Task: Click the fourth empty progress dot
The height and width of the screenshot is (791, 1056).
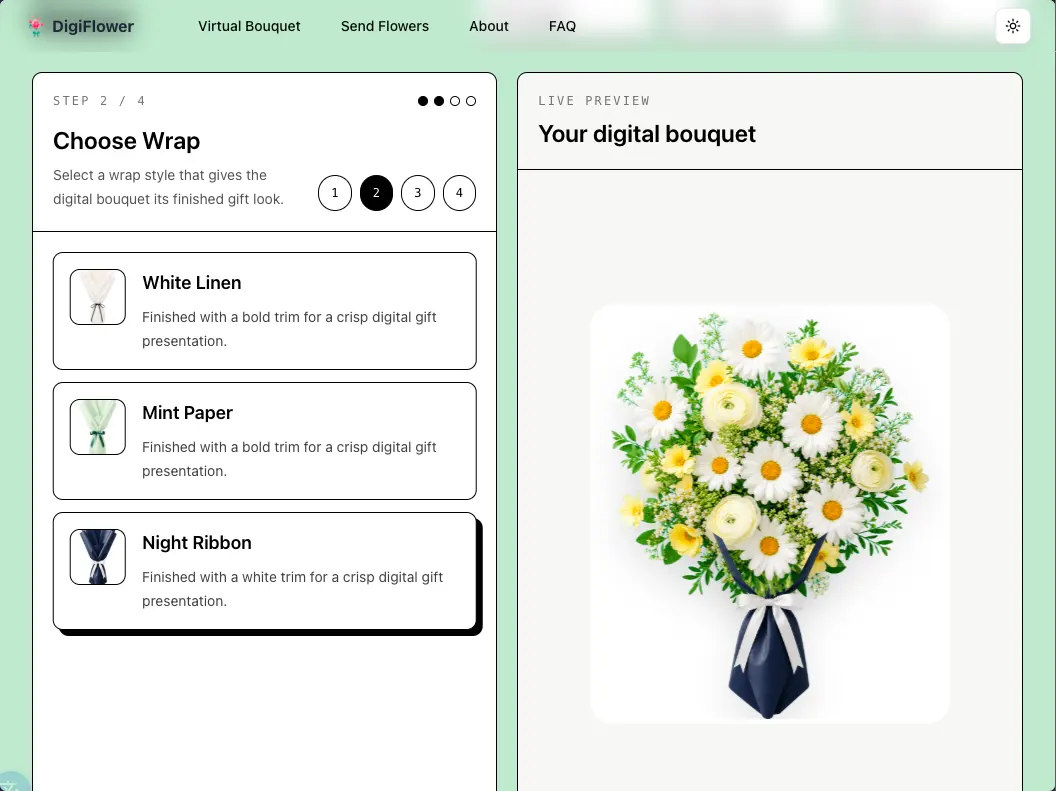Action: [471, 101]
